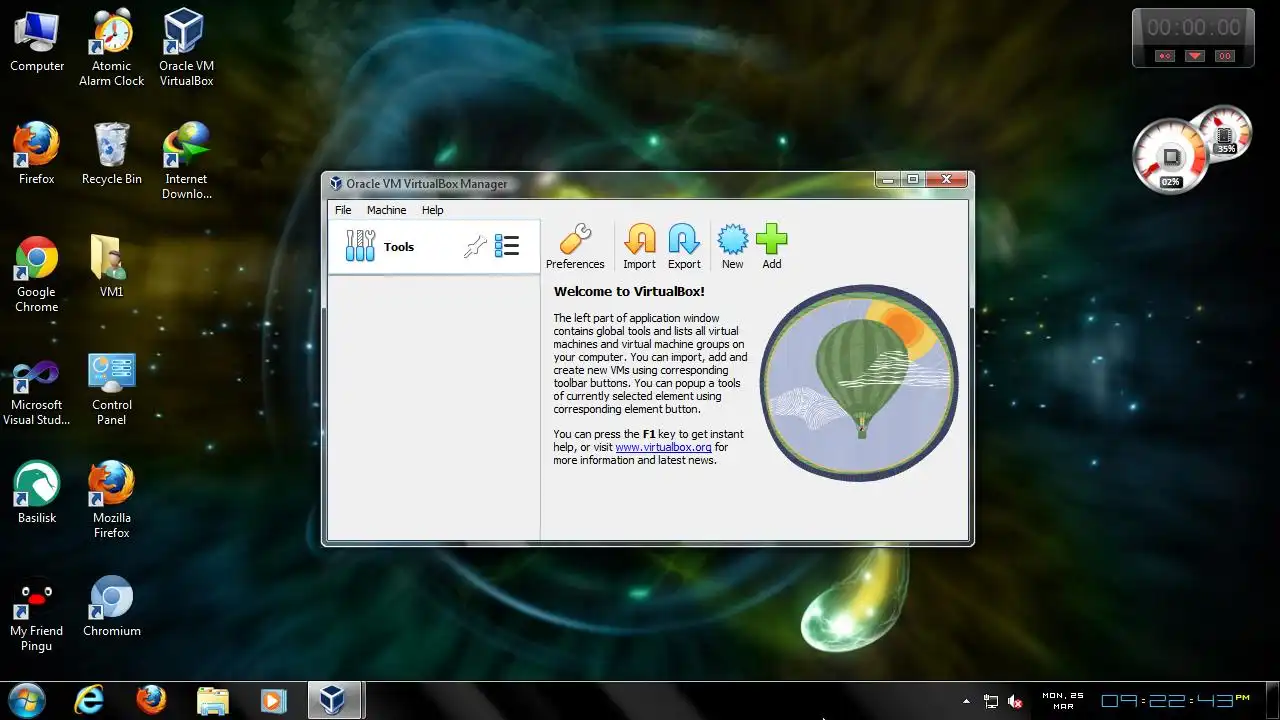Select the Basilisk browser shortcut
Viewport: 1280px width, 720px height.
pyautogui.click(x=37, y=493)
